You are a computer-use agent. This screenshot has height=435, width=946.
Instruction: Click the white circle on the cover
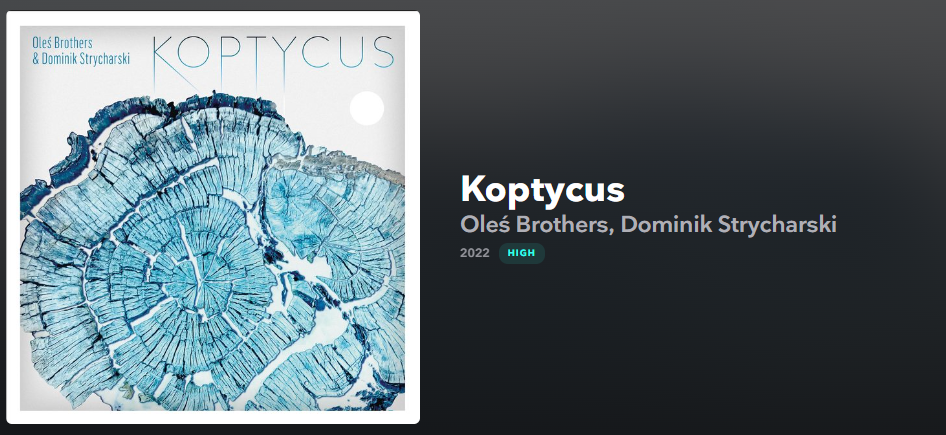click(367, 108)
